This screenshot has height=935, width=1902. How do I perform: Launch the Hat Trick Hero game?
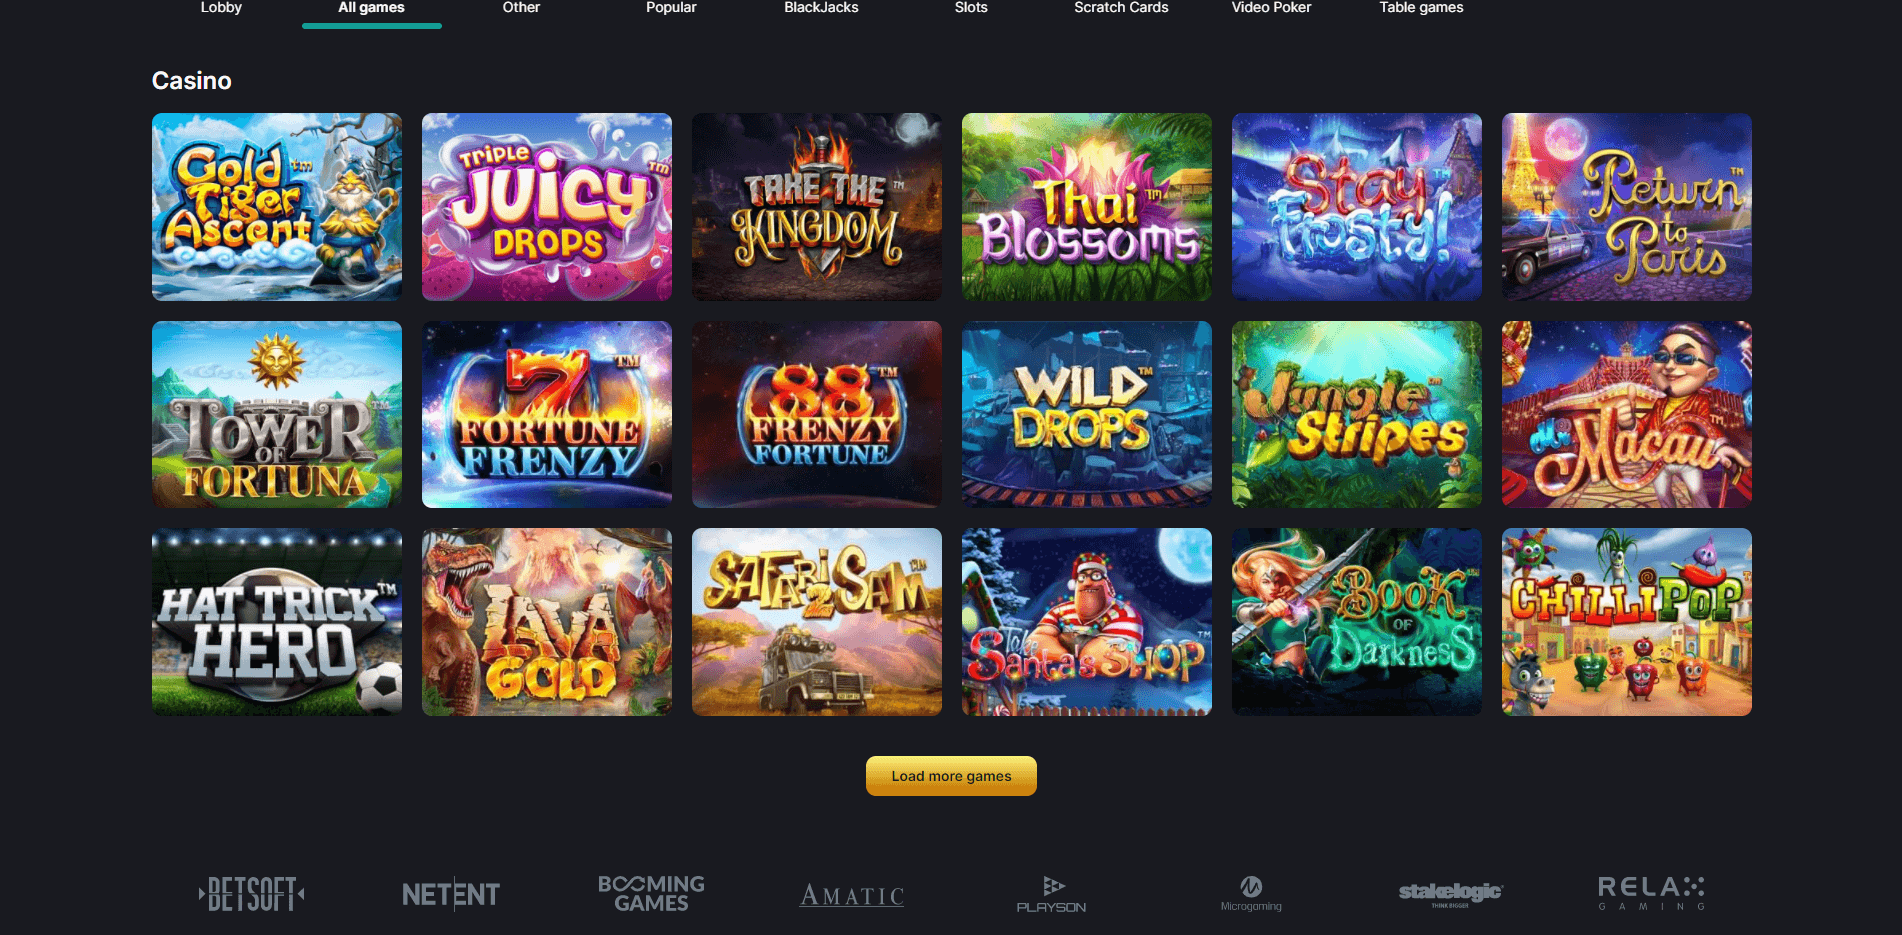pyautogui.click(x=277, y=622)
